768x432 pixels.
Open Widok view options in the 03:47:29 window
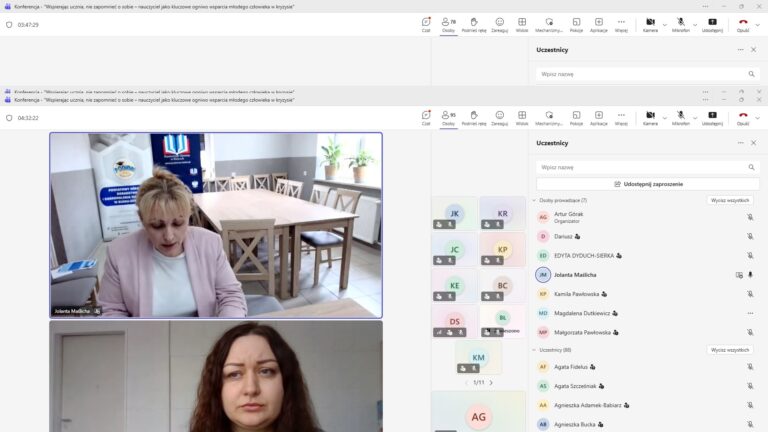[522, 25]
